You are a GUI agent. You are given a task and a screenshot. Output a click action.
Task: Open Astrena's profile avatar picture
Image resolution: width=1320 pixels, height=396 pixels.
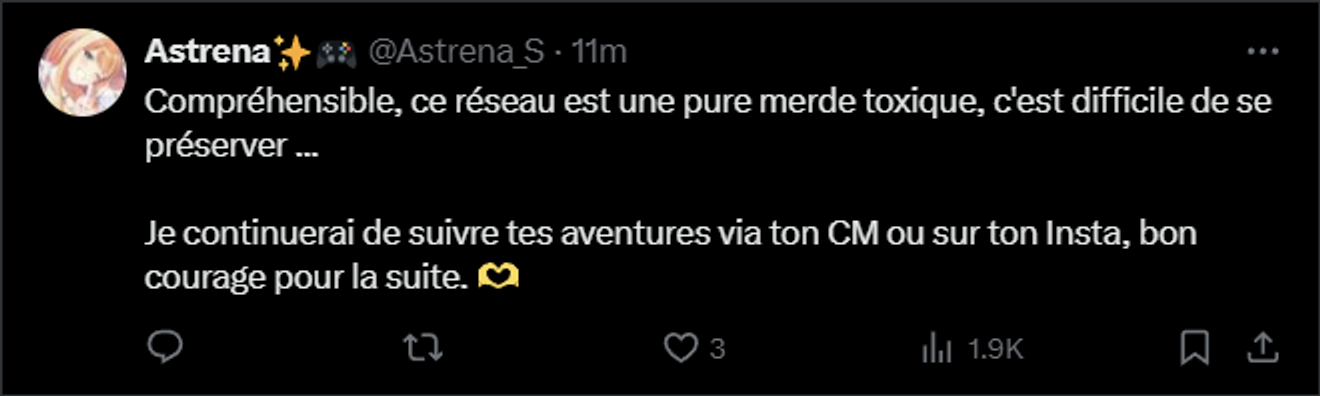82,73
